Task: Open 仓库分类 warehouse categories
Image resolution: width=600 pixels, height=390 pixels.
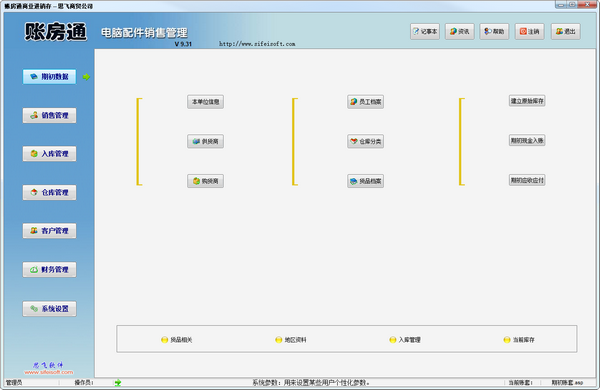Action: (x=365, y=141)
